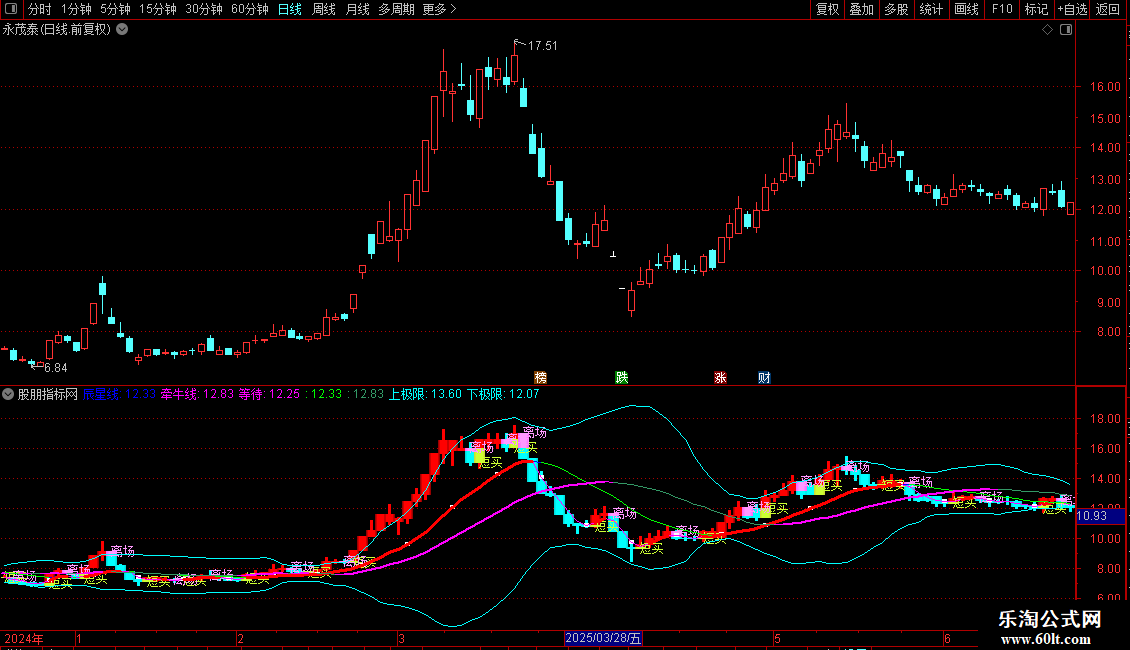
Task: Click the 2024年 label on time axis
Action: coord(24,638)
